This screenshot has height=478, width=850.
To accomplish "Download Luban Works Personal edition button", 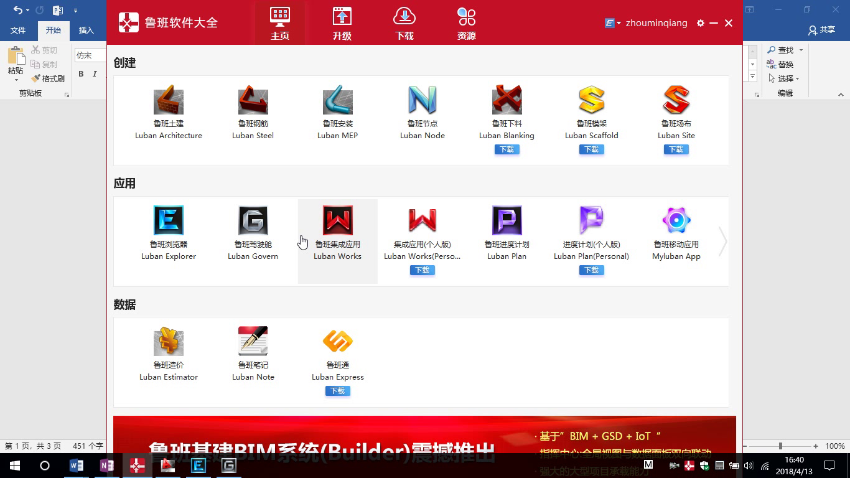I will [422, 270].
